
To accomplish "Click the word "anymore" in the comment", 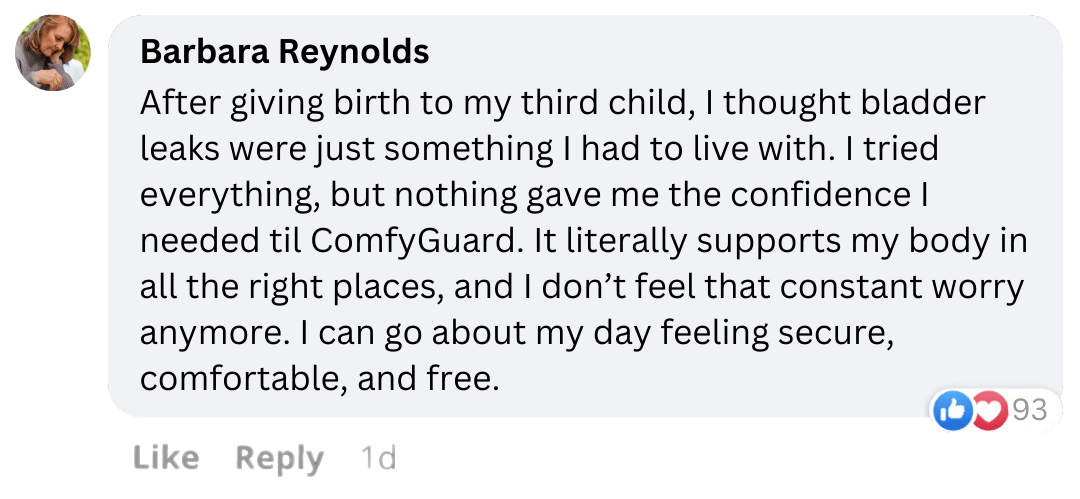I will pyautogui.click(x=213, y=333).
